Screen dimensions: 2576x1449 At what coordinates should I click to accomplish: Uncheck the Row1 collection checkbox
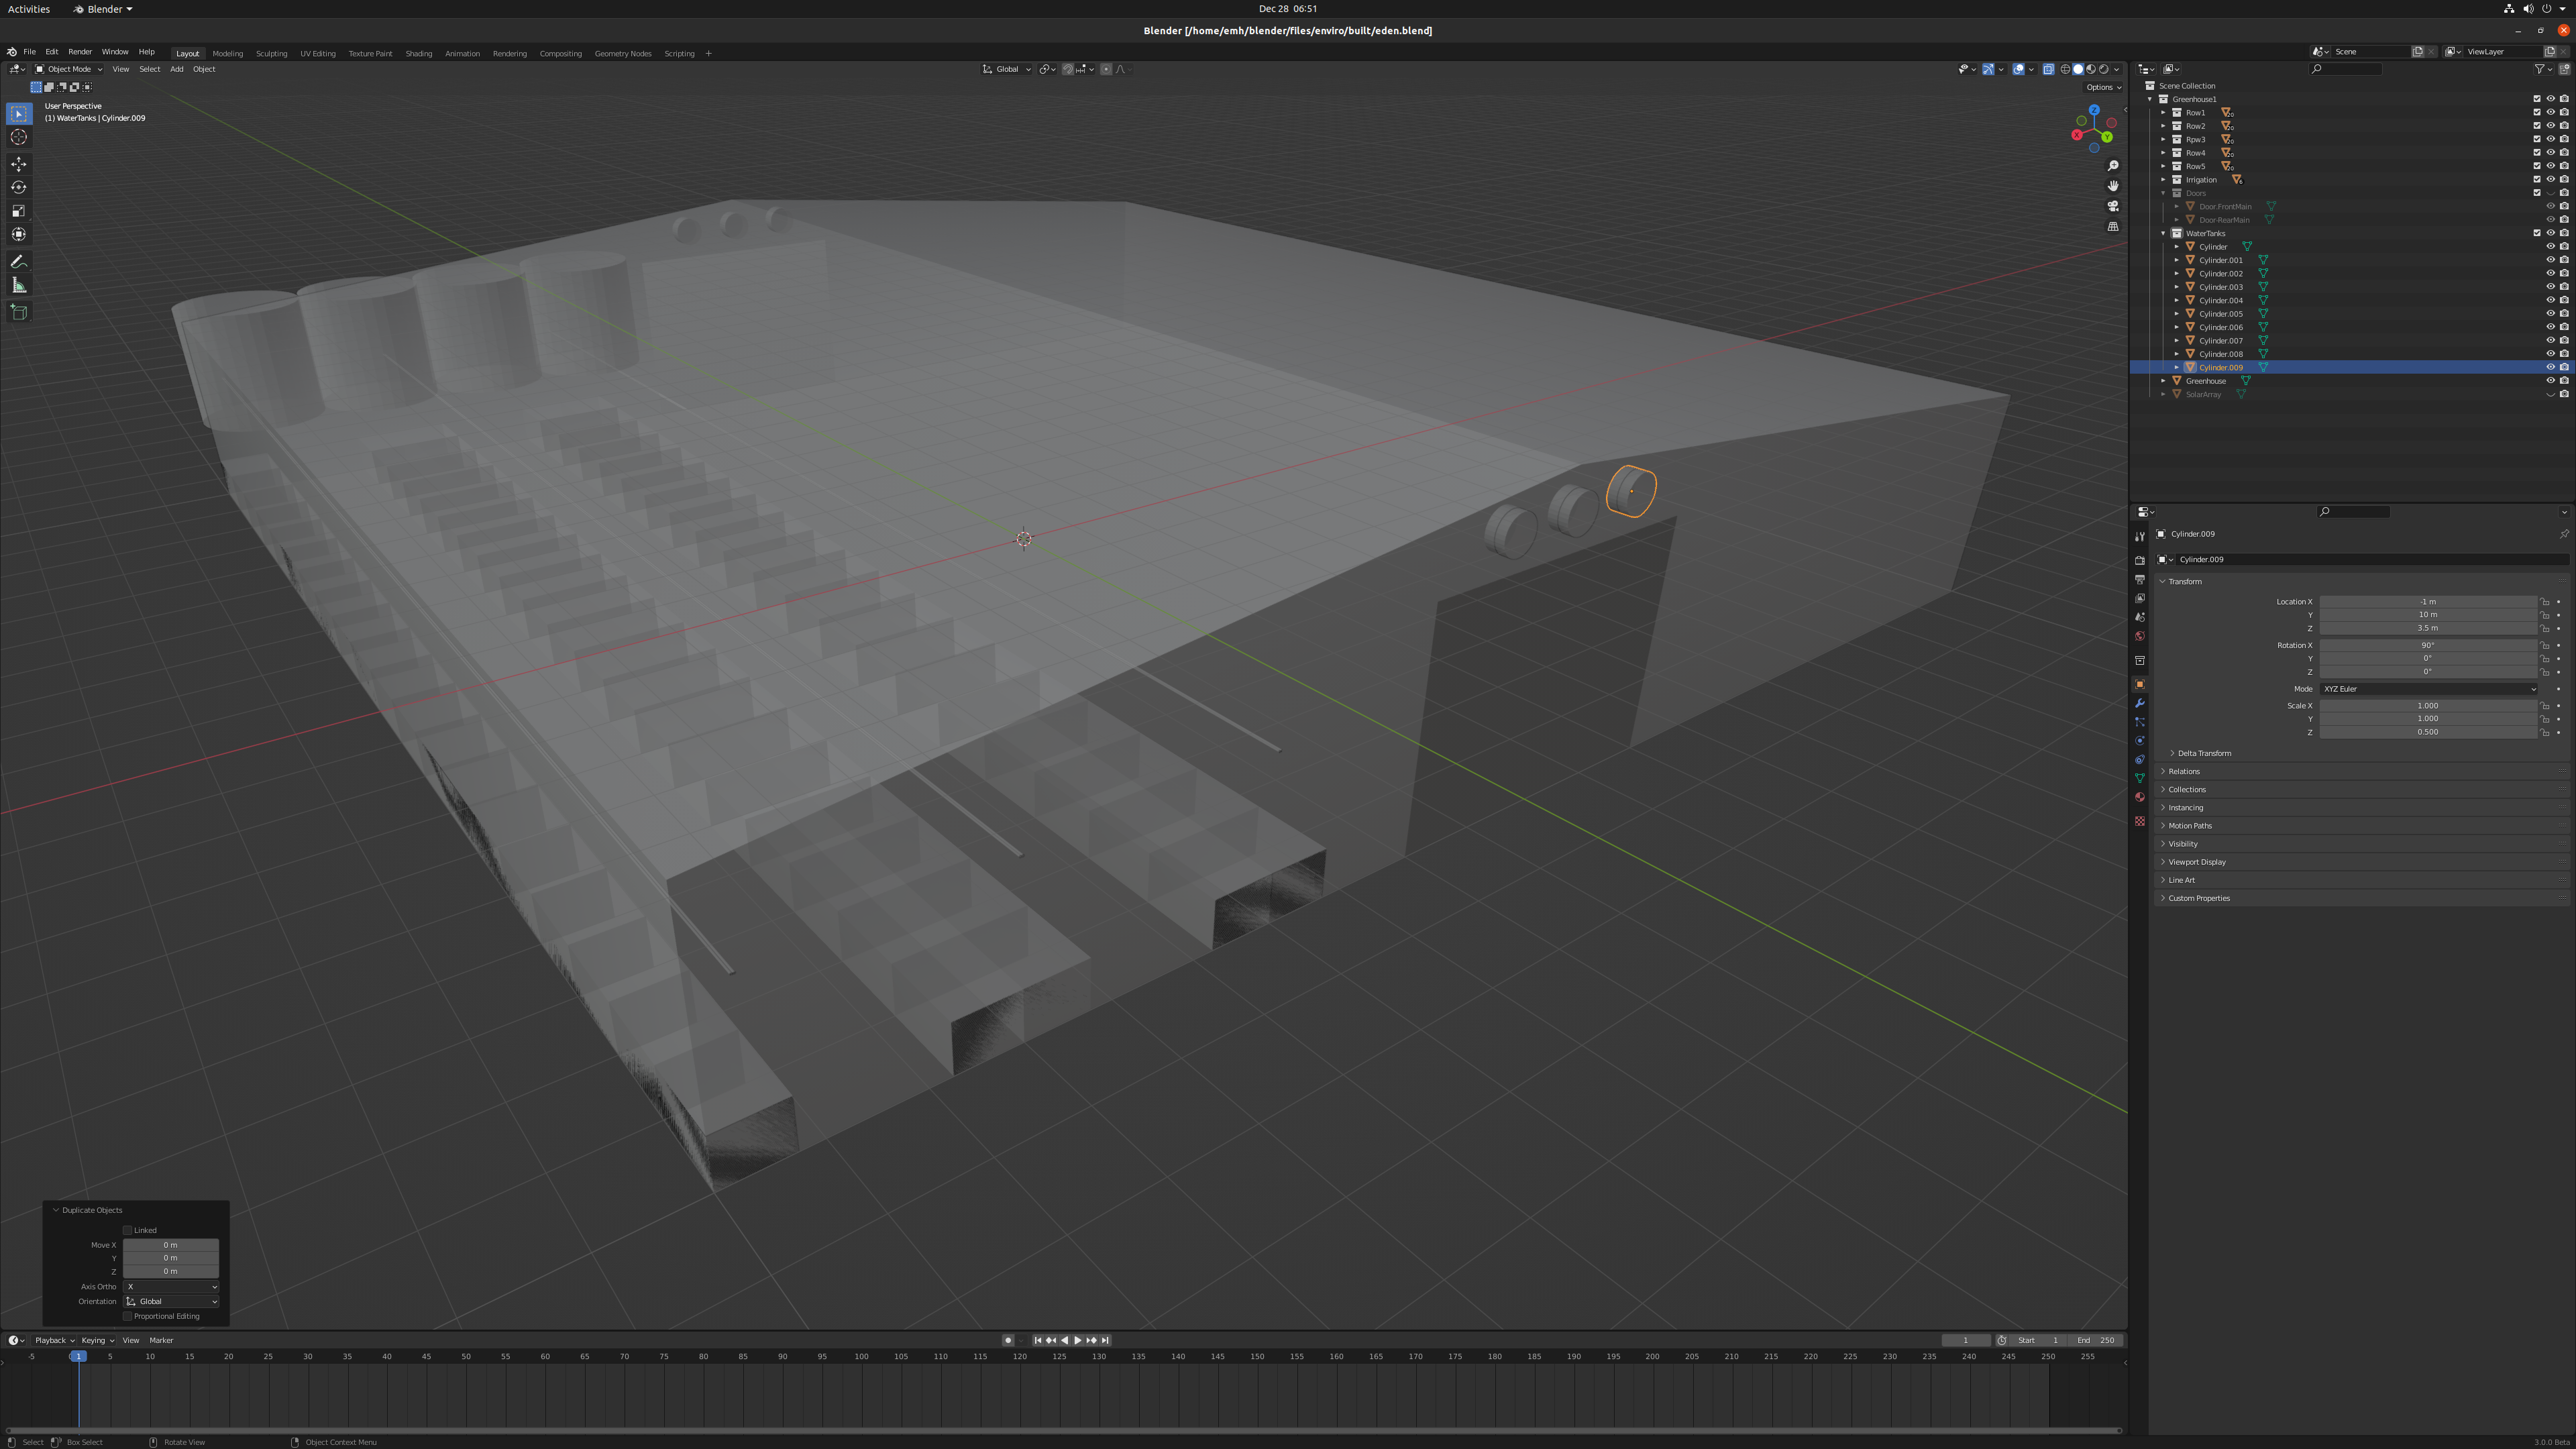tap(2536, 112)
